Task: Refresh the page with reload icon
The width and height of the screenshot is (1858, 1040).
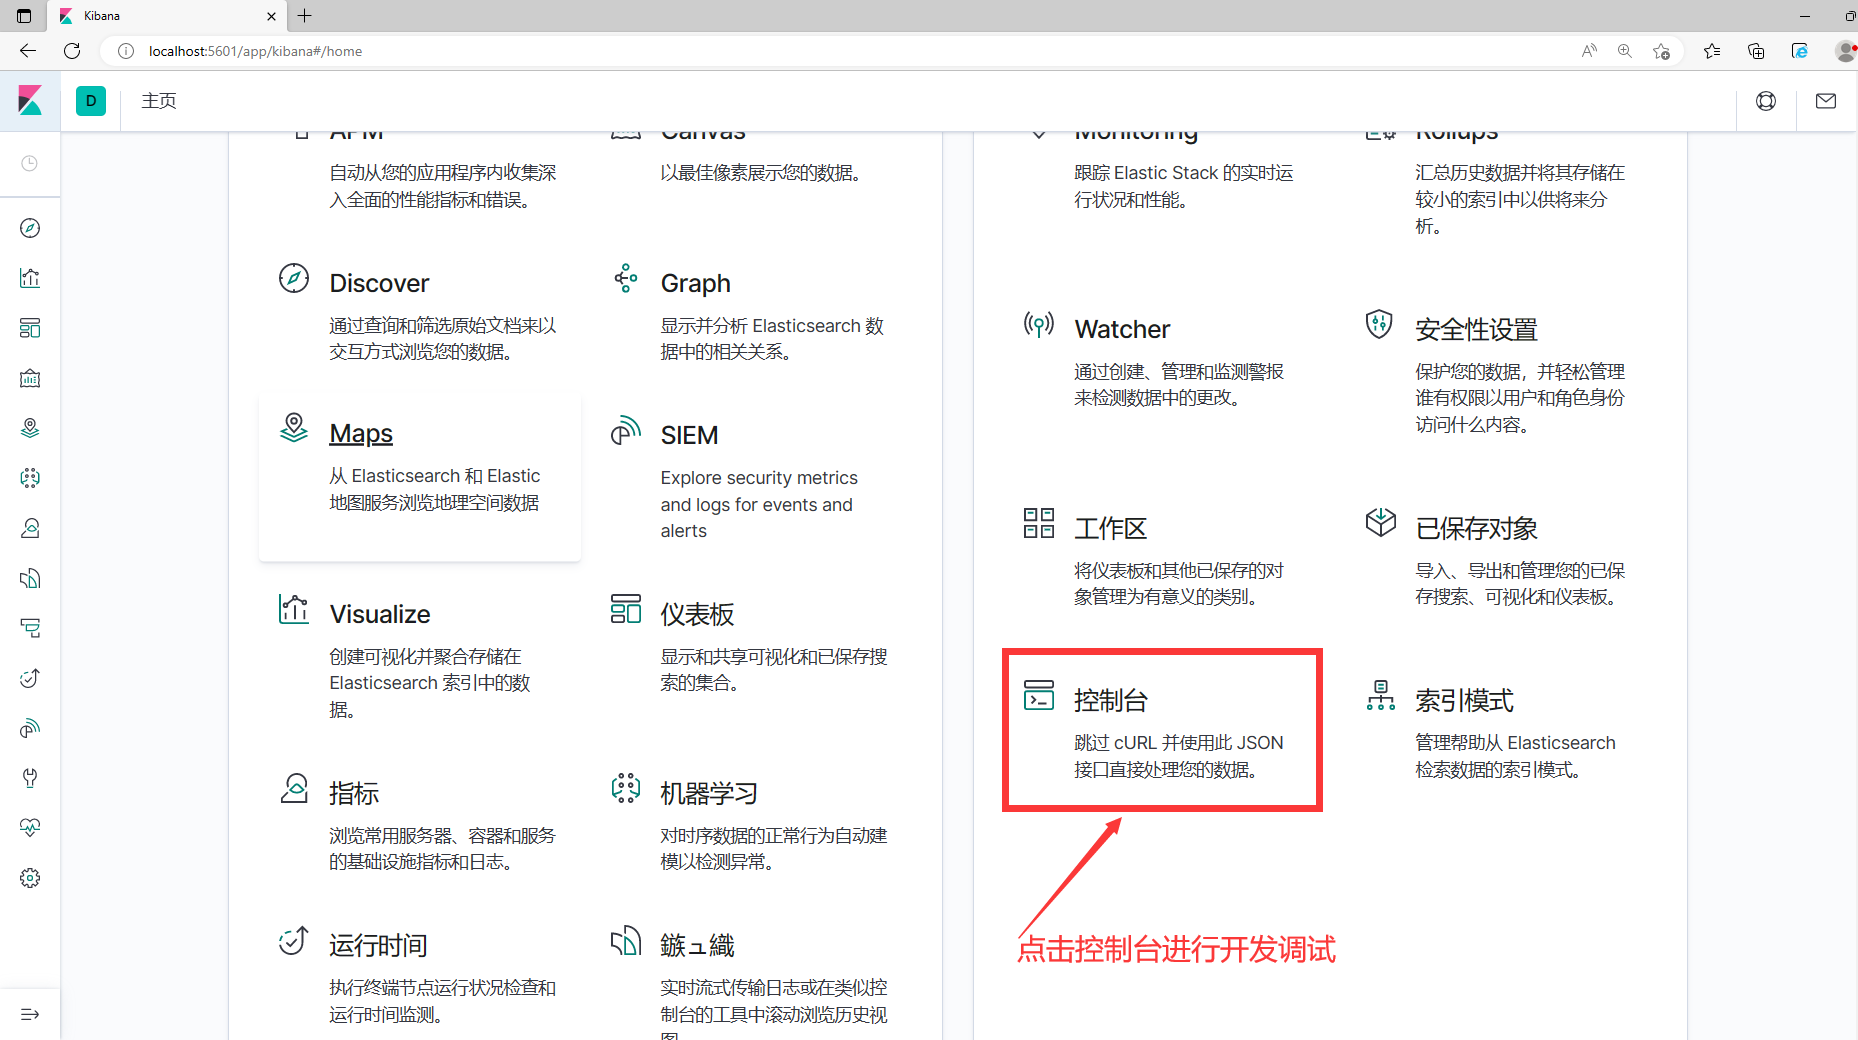Action: pyautogui.click(x=72, y=51)
